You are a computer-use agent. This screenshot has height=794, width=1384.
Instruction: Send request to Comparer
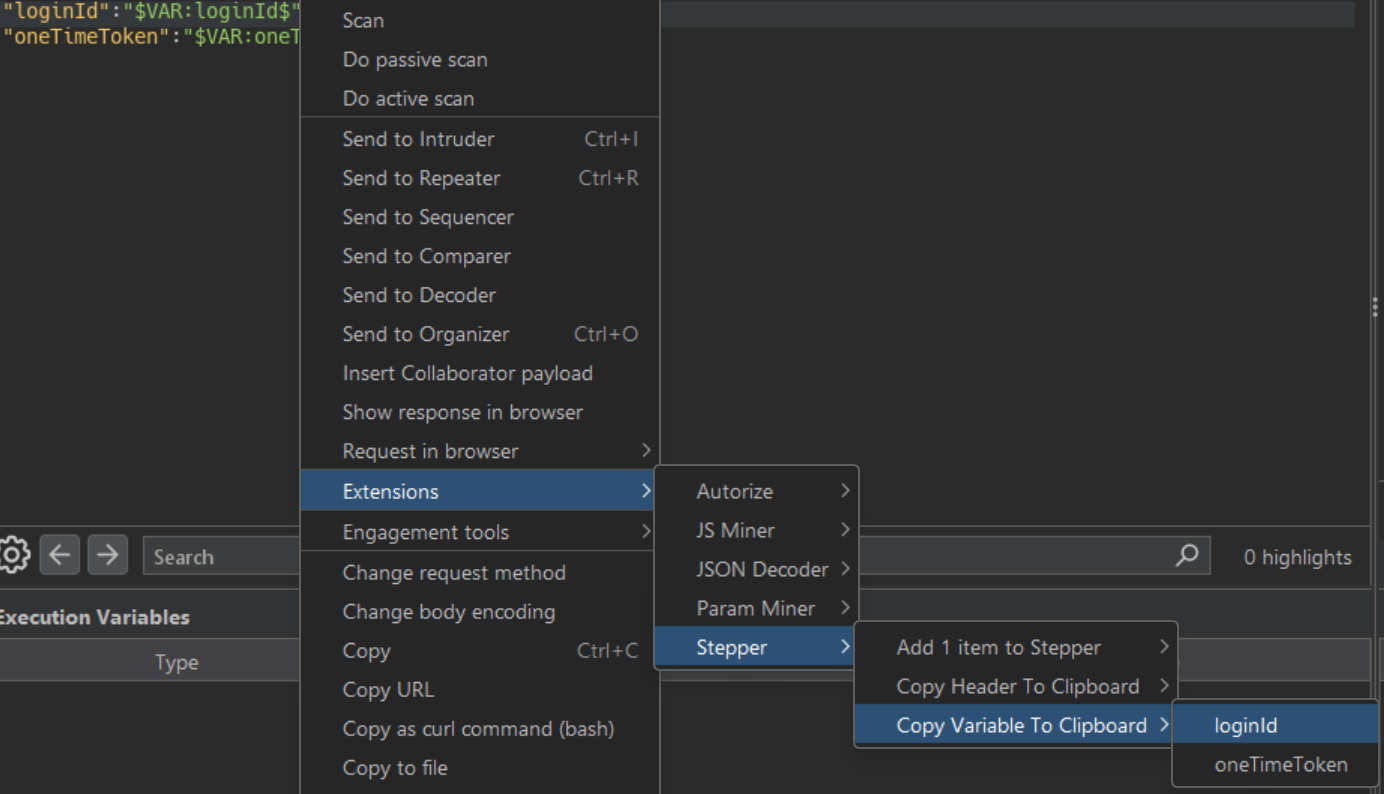[x=480, y=256]
